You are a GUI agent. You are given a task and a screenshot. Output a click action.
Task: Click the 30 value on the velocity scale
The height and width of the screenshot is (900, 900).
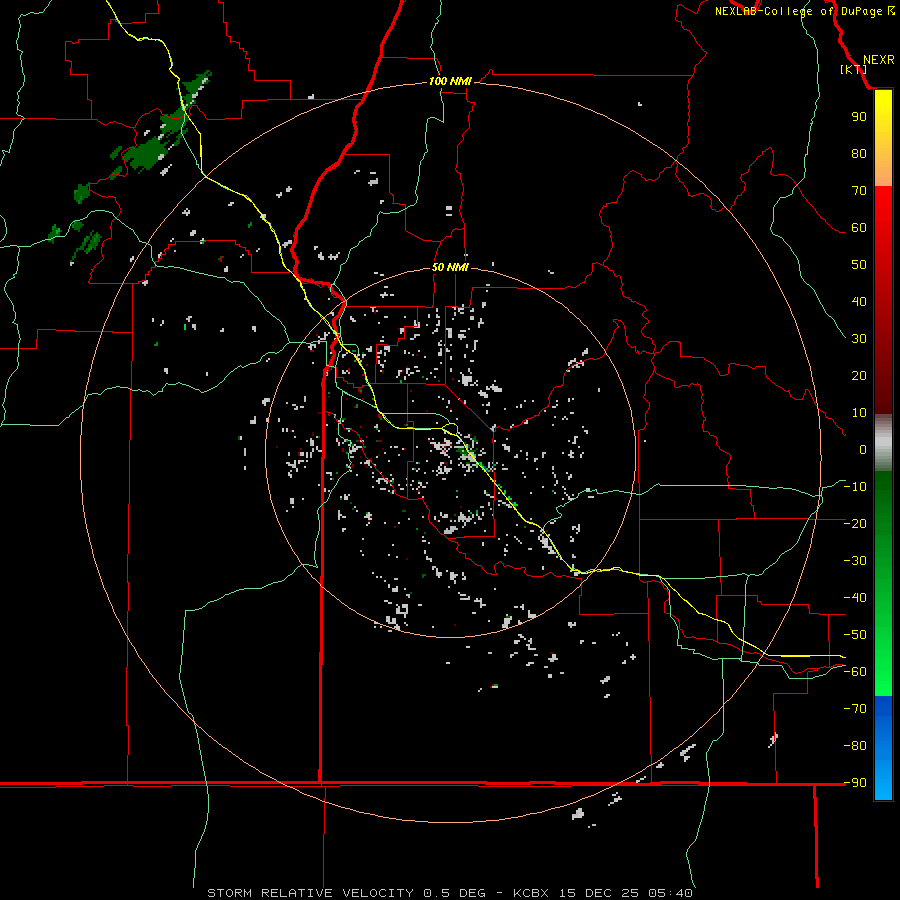[x=859, y=339]
